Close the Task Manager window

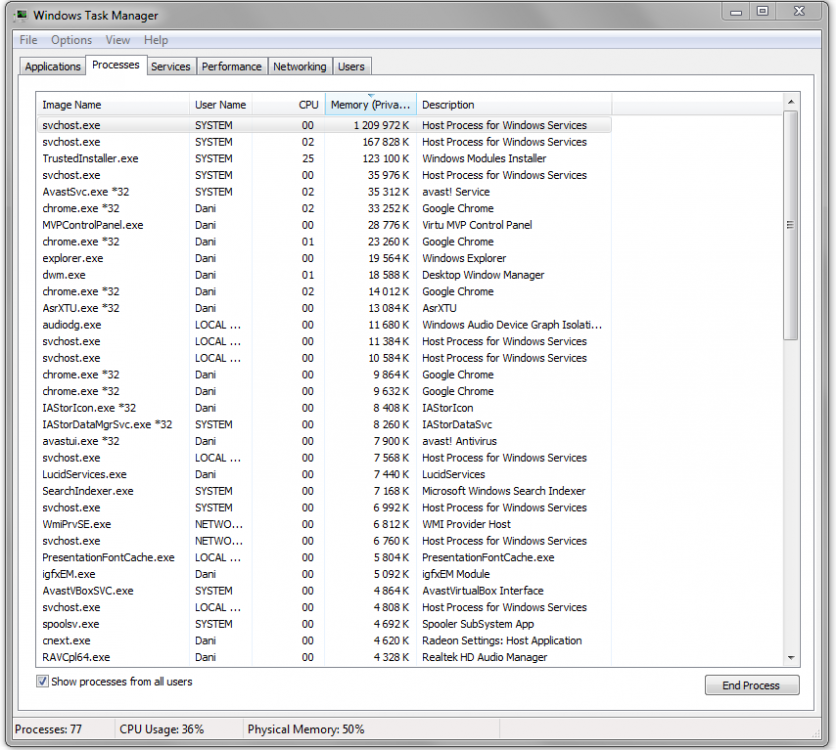click(x=799, y=12)
